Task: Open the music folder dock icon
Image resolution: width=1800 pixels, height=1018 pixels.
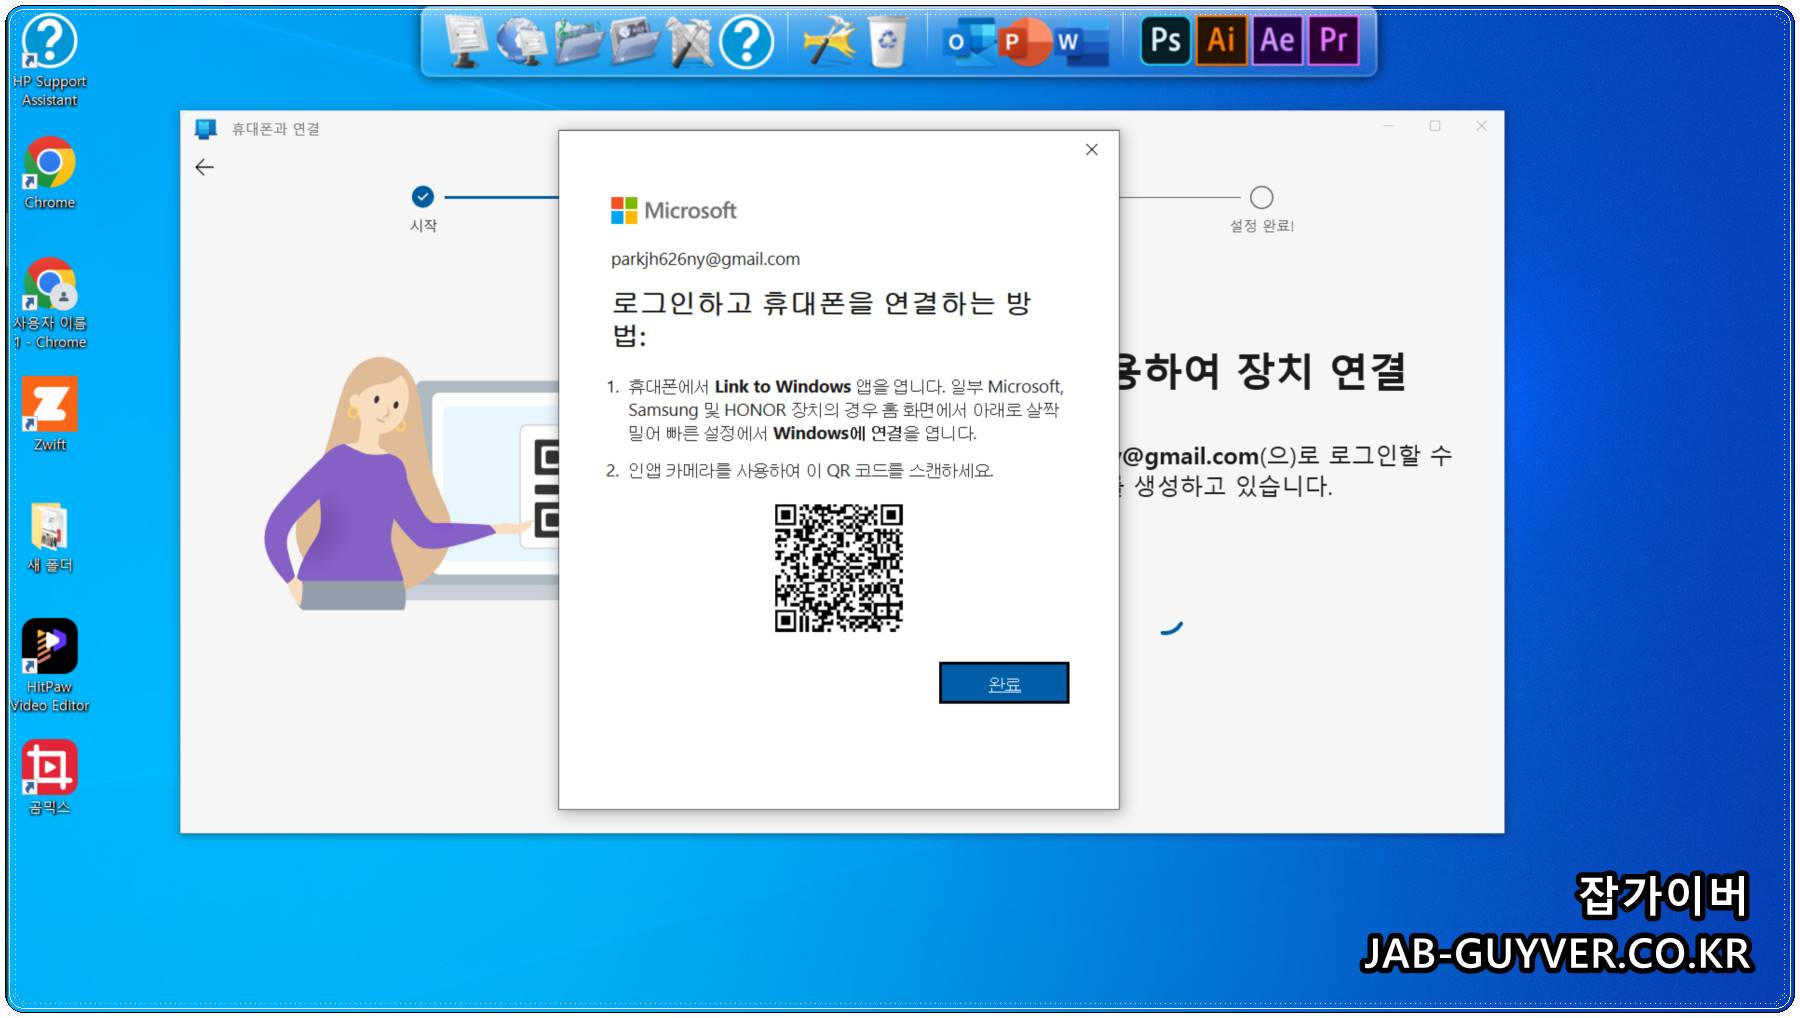Action: [x=579, y=42]
